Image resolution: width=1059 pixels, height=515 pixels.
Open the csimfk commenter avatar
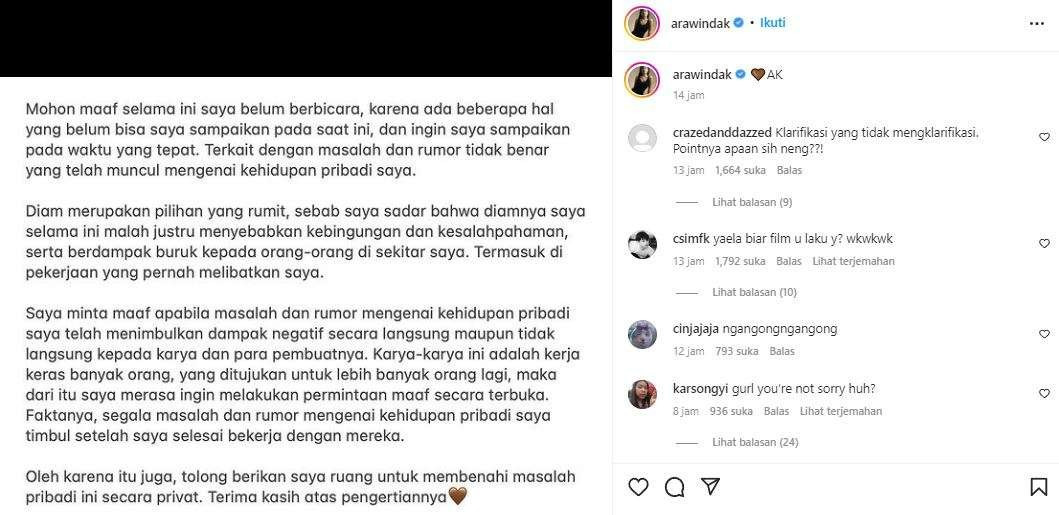(642, 244)
